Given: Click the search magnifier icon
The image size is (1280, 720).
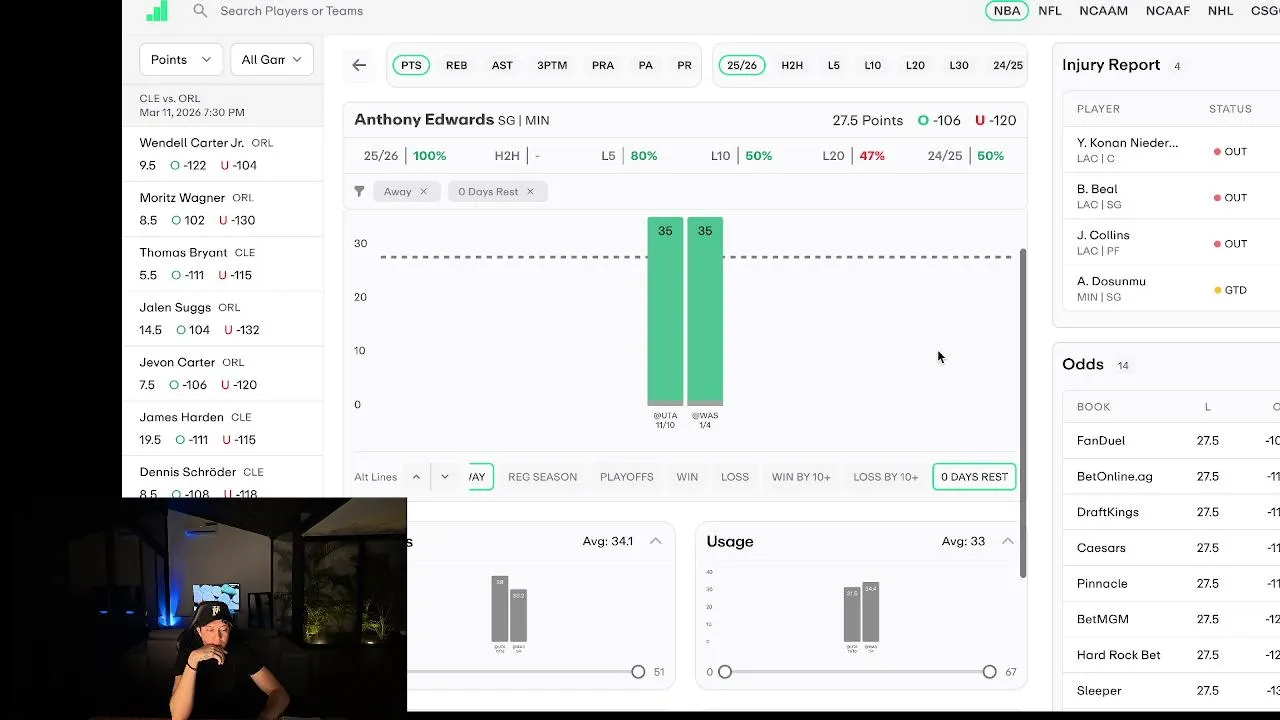Looking at the screenshot, I should coord(200,11).
